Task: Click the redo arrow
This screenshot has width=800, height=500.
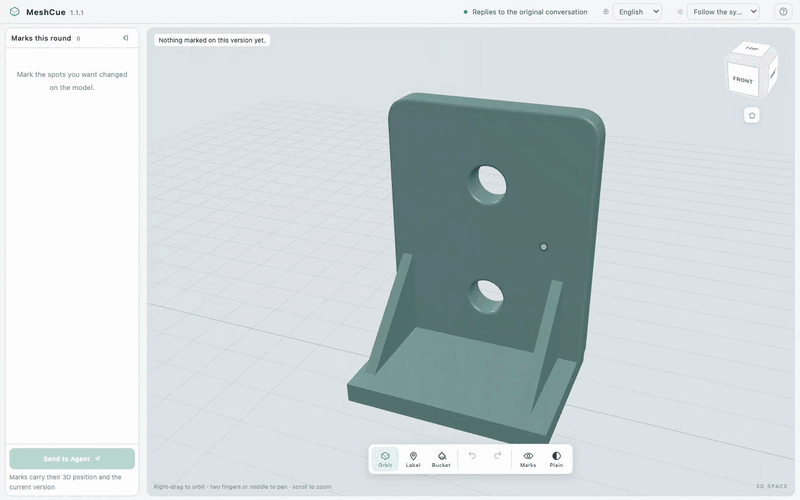Action: pos(497,456)
